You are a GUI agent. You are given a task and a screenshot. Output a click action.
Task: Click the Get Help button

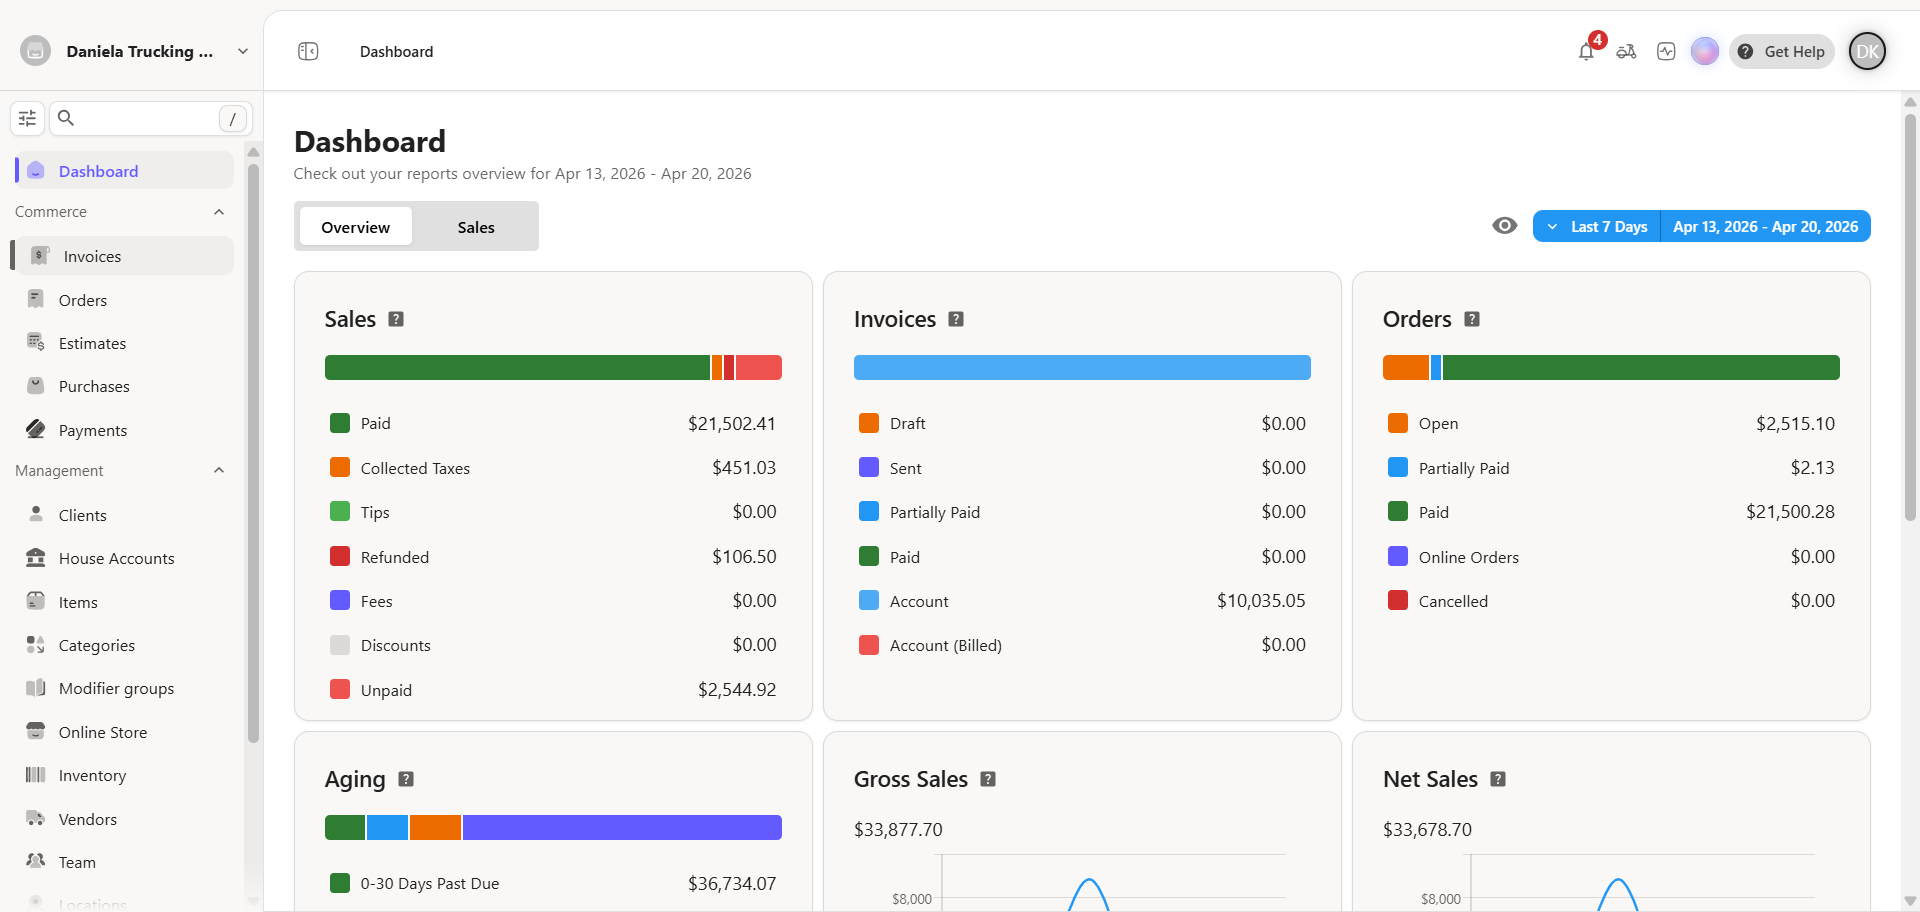[1782, 52]
